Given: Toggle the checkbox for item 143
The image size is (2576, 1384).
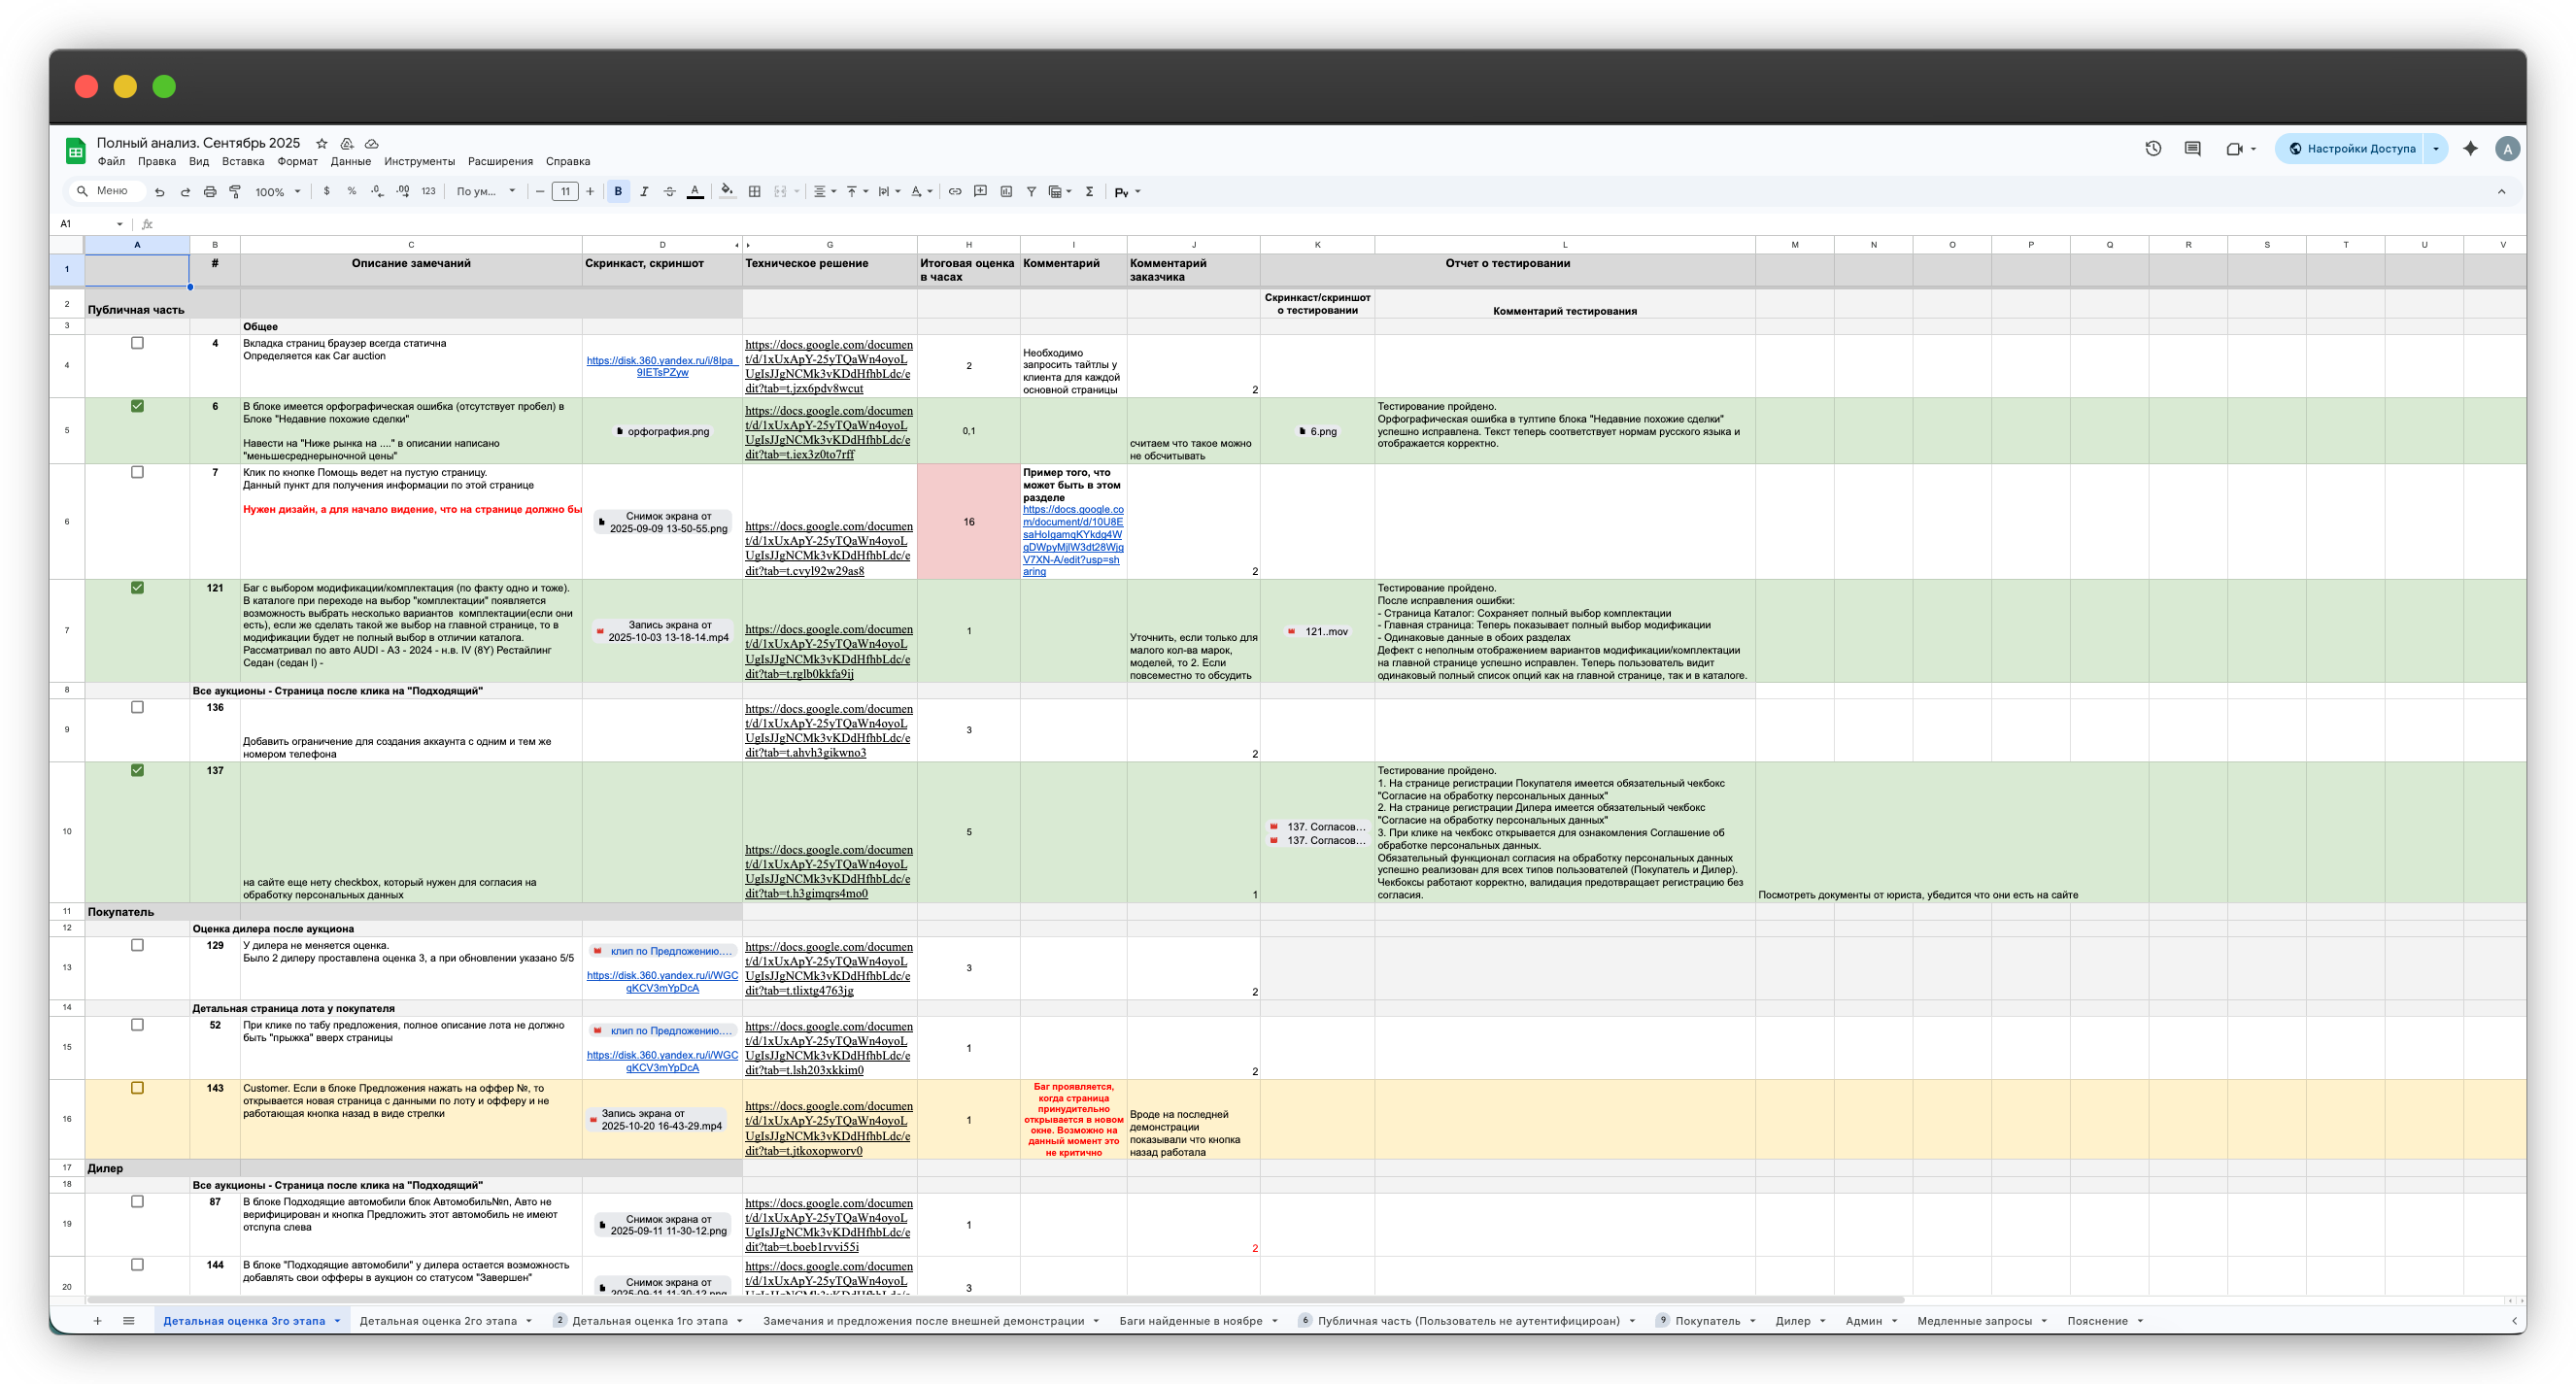Looking at the screenshot, I should (138, 1088).
